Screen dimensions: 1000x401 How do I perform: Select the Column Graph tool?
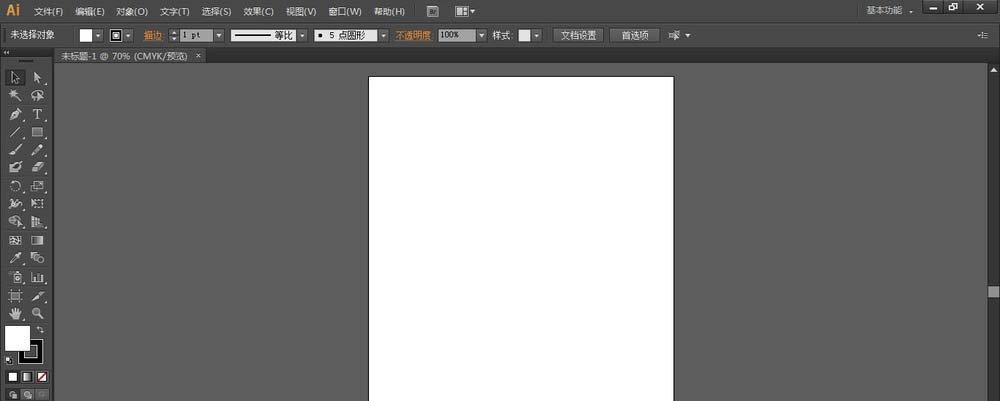pos(38,277)
